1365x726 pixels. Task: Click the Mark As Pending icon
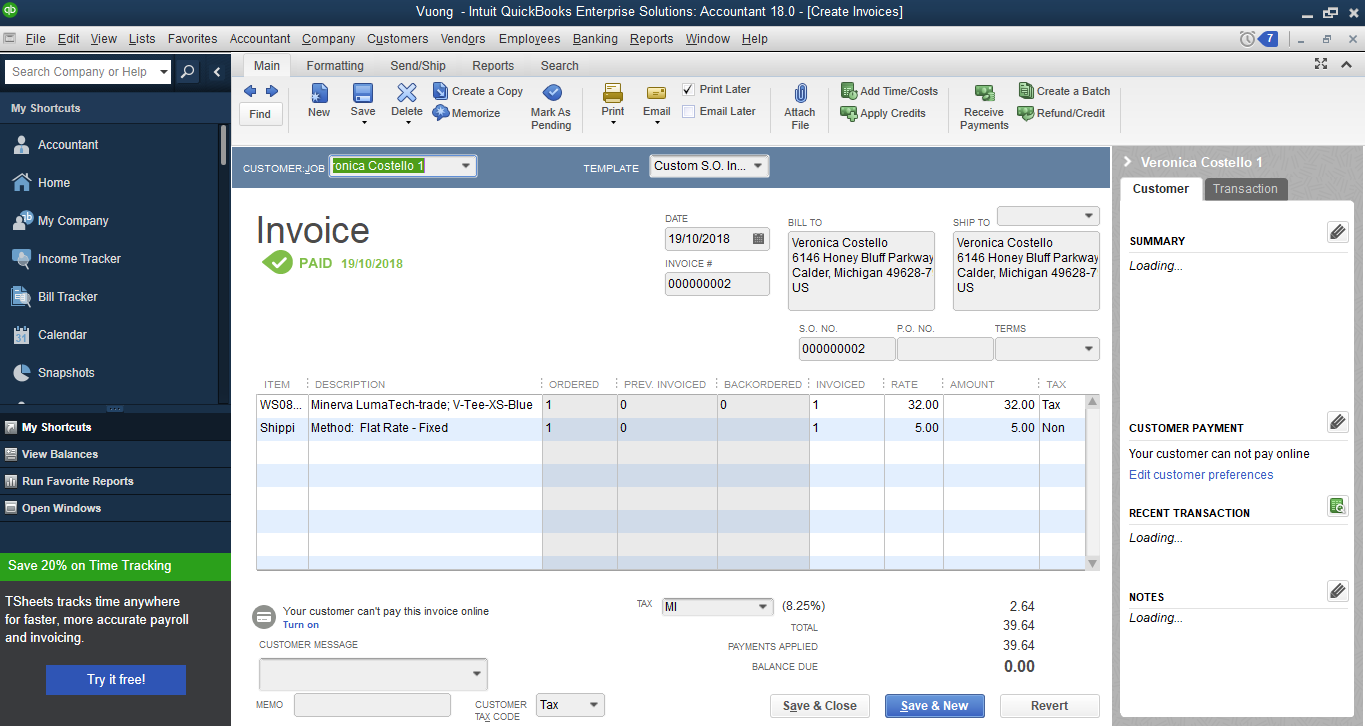[551, 94]
